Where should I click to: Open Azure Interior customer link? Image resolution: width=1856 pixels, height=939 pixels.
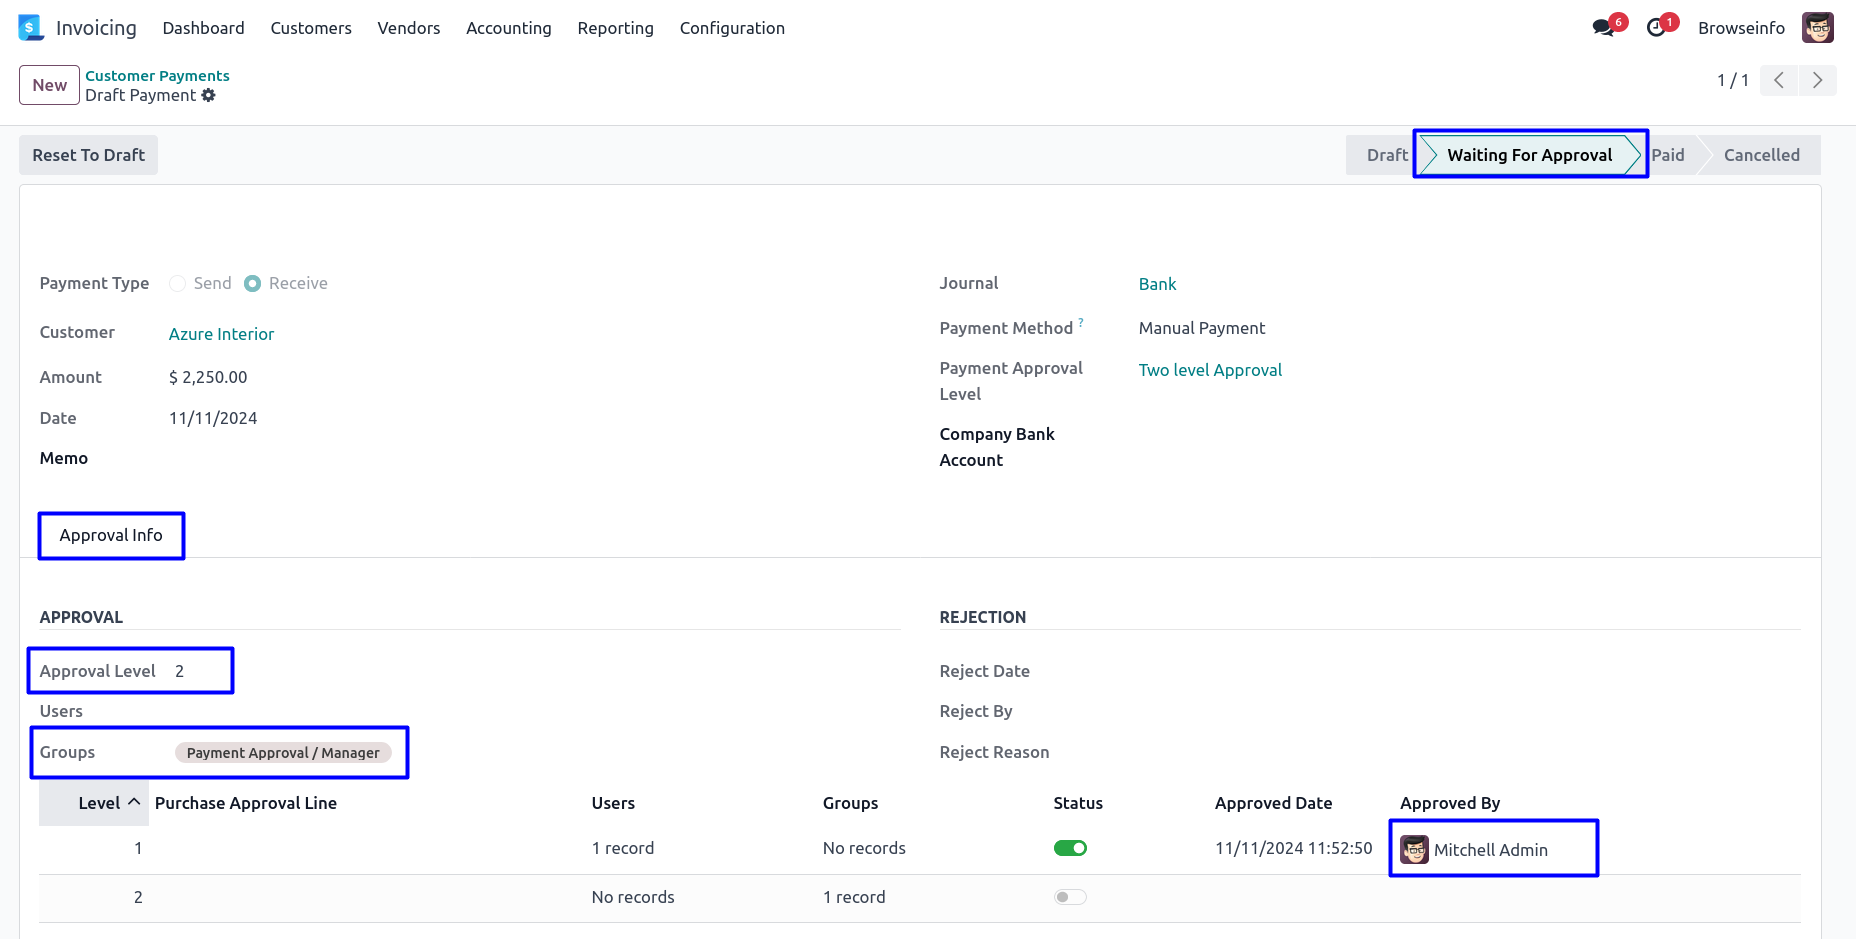pyautogui.click(x=221, y=334)
